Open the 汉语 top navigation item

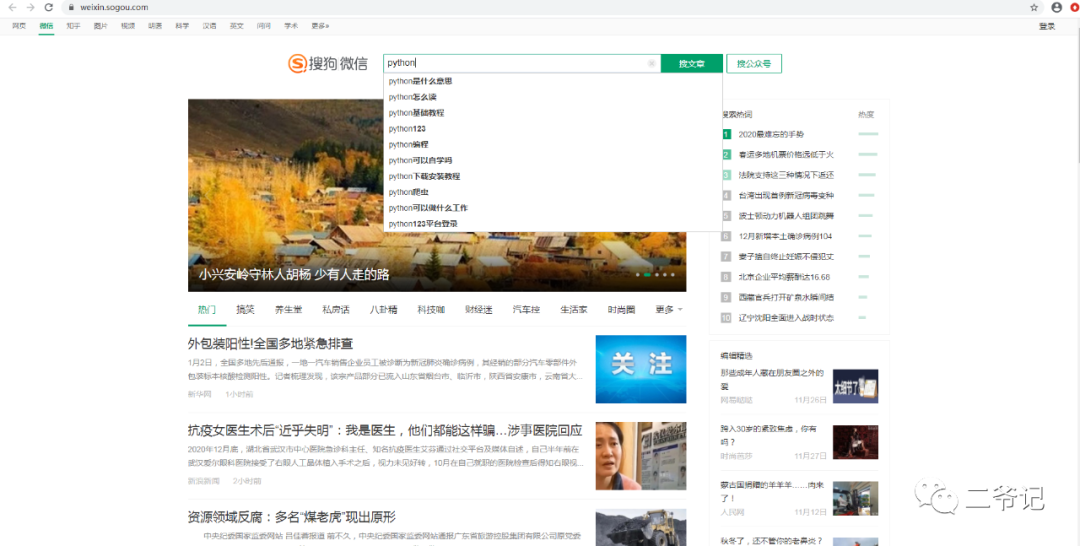pyautogui.click(x=209, y=25)
